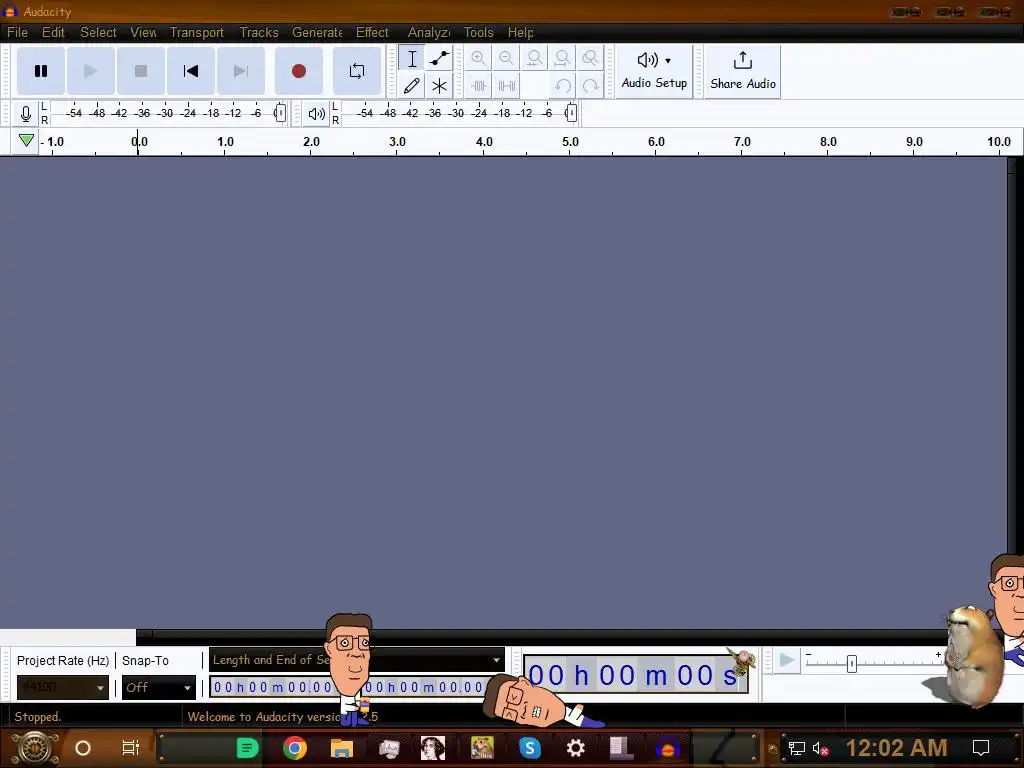Viewport: 1024px width, 768px height.
Task: Open Chrome from the taskbar
Action: click(295, 748)
